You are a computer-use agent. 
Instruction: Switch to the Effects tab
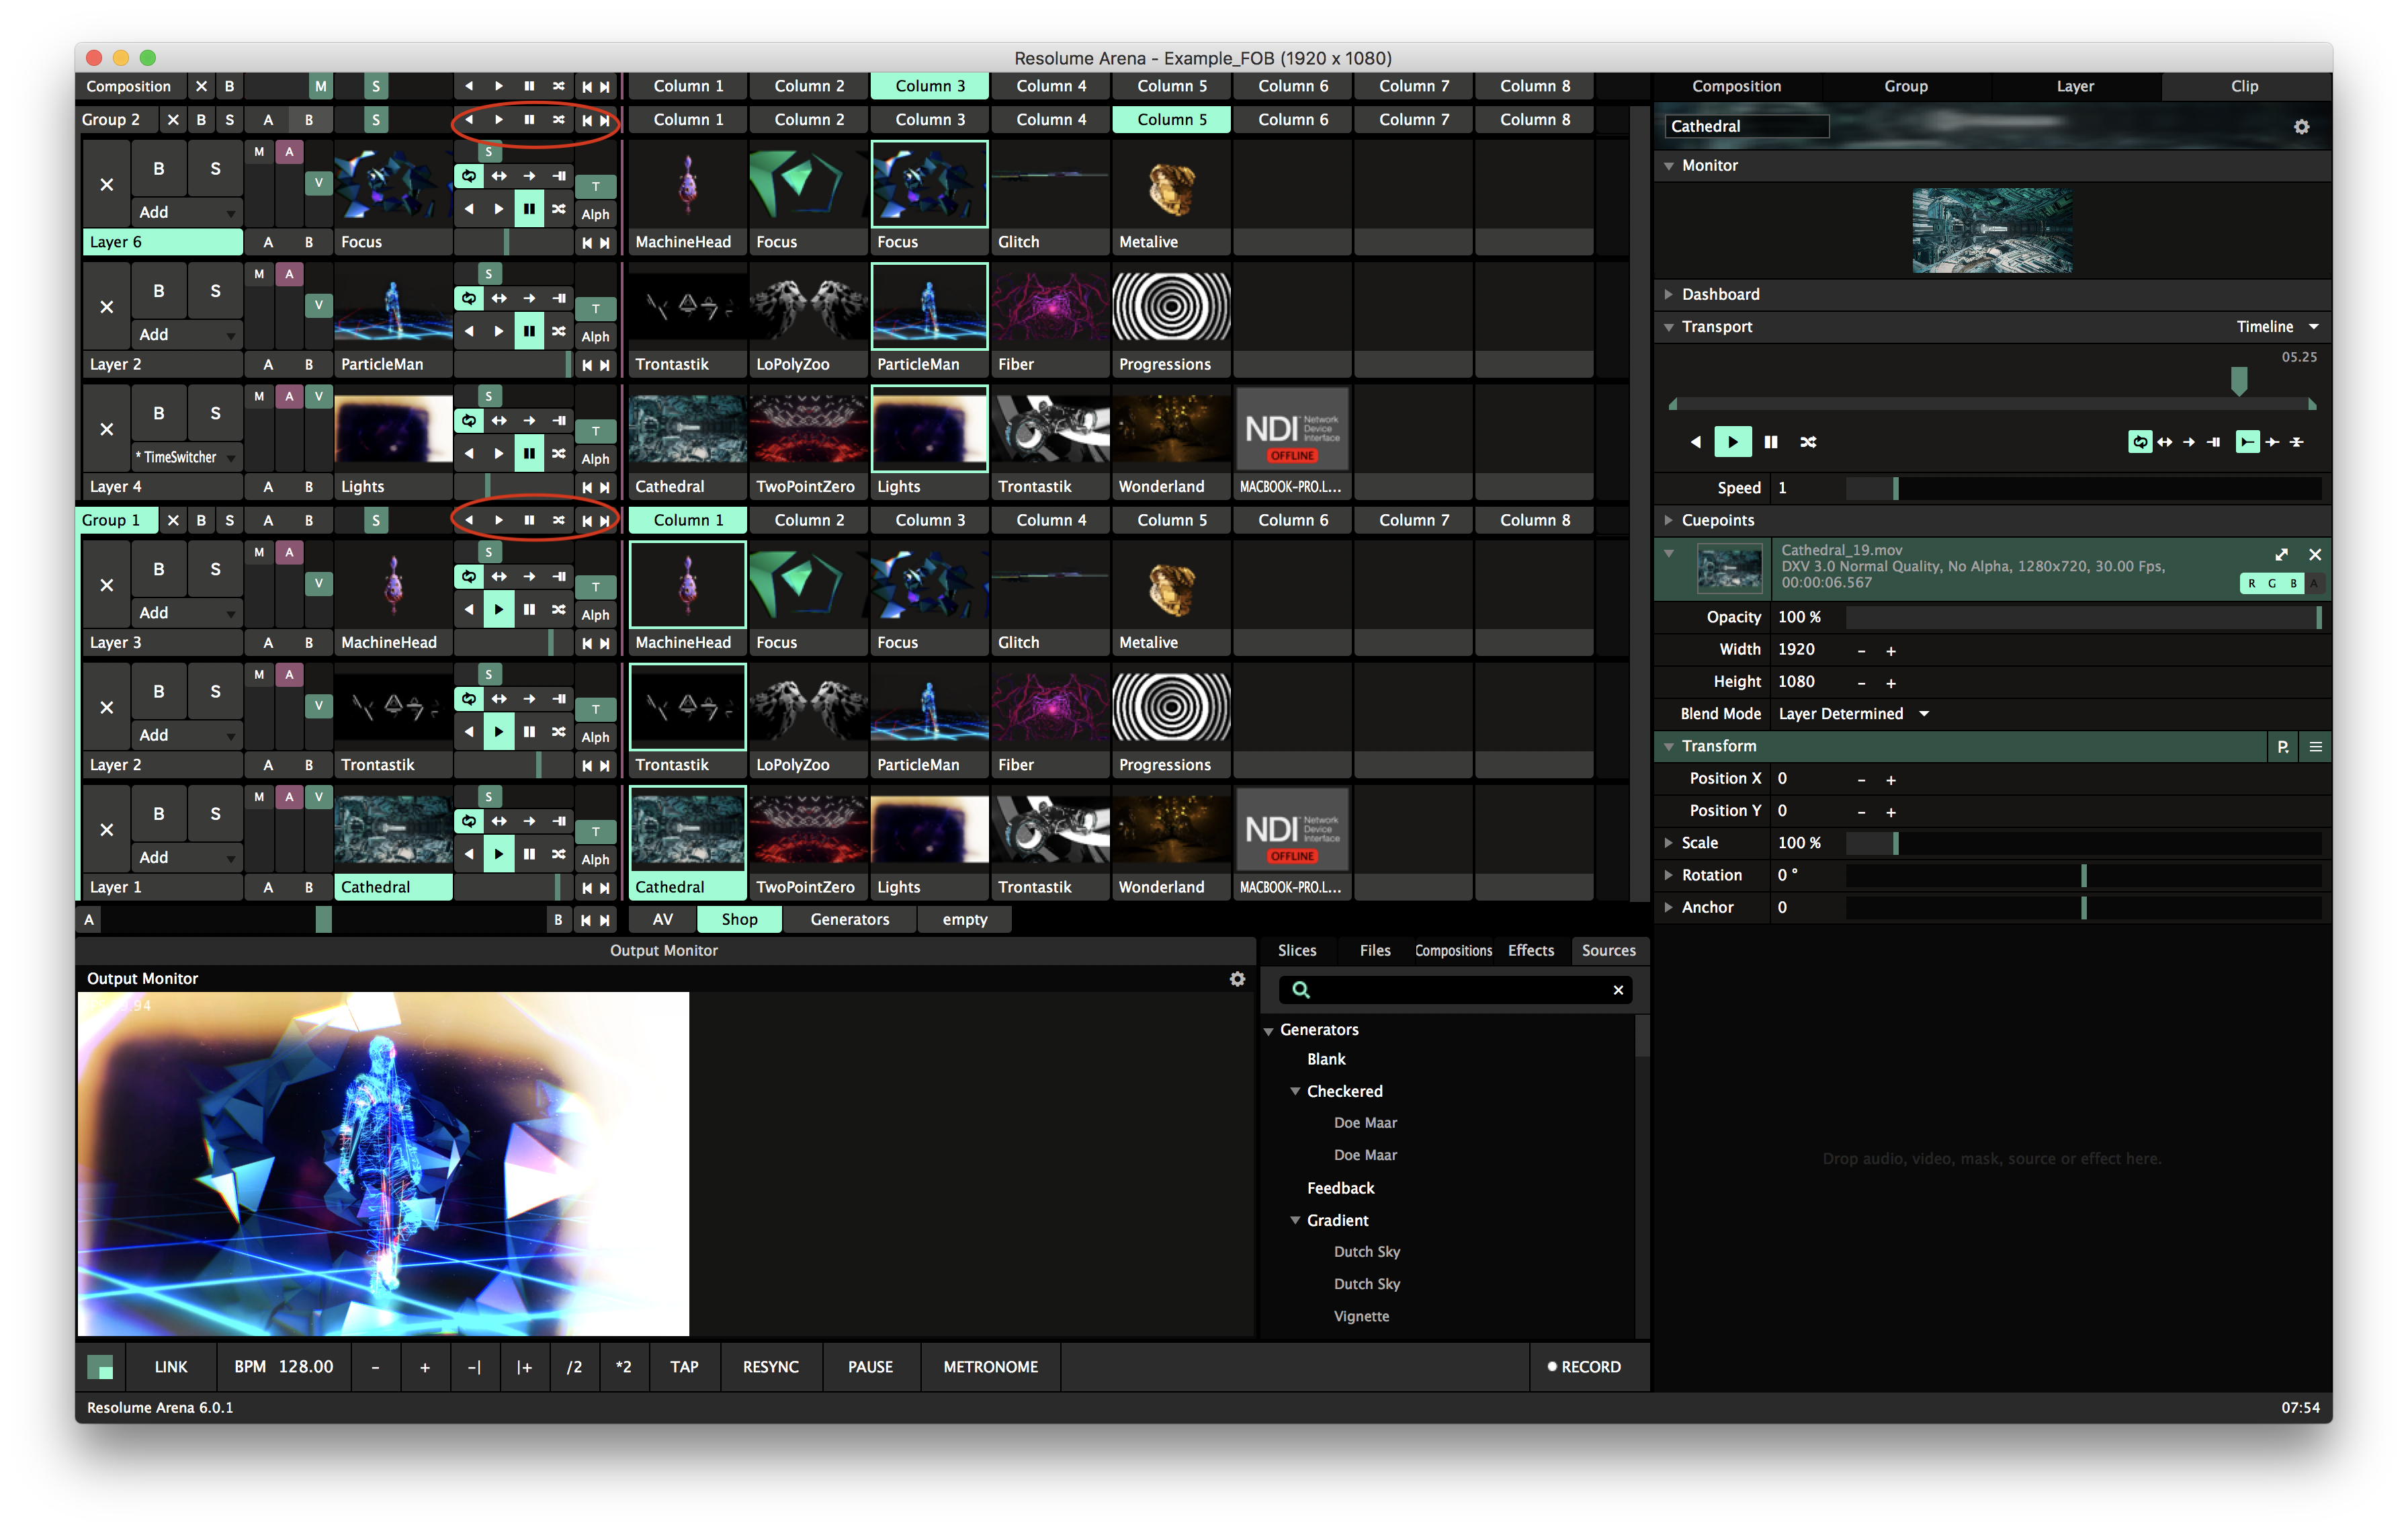pos(1530,950)
